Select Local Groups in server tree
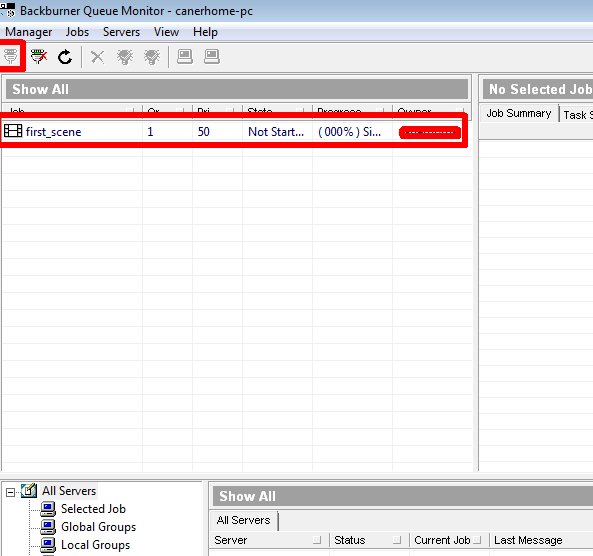 tap(95, 545)
